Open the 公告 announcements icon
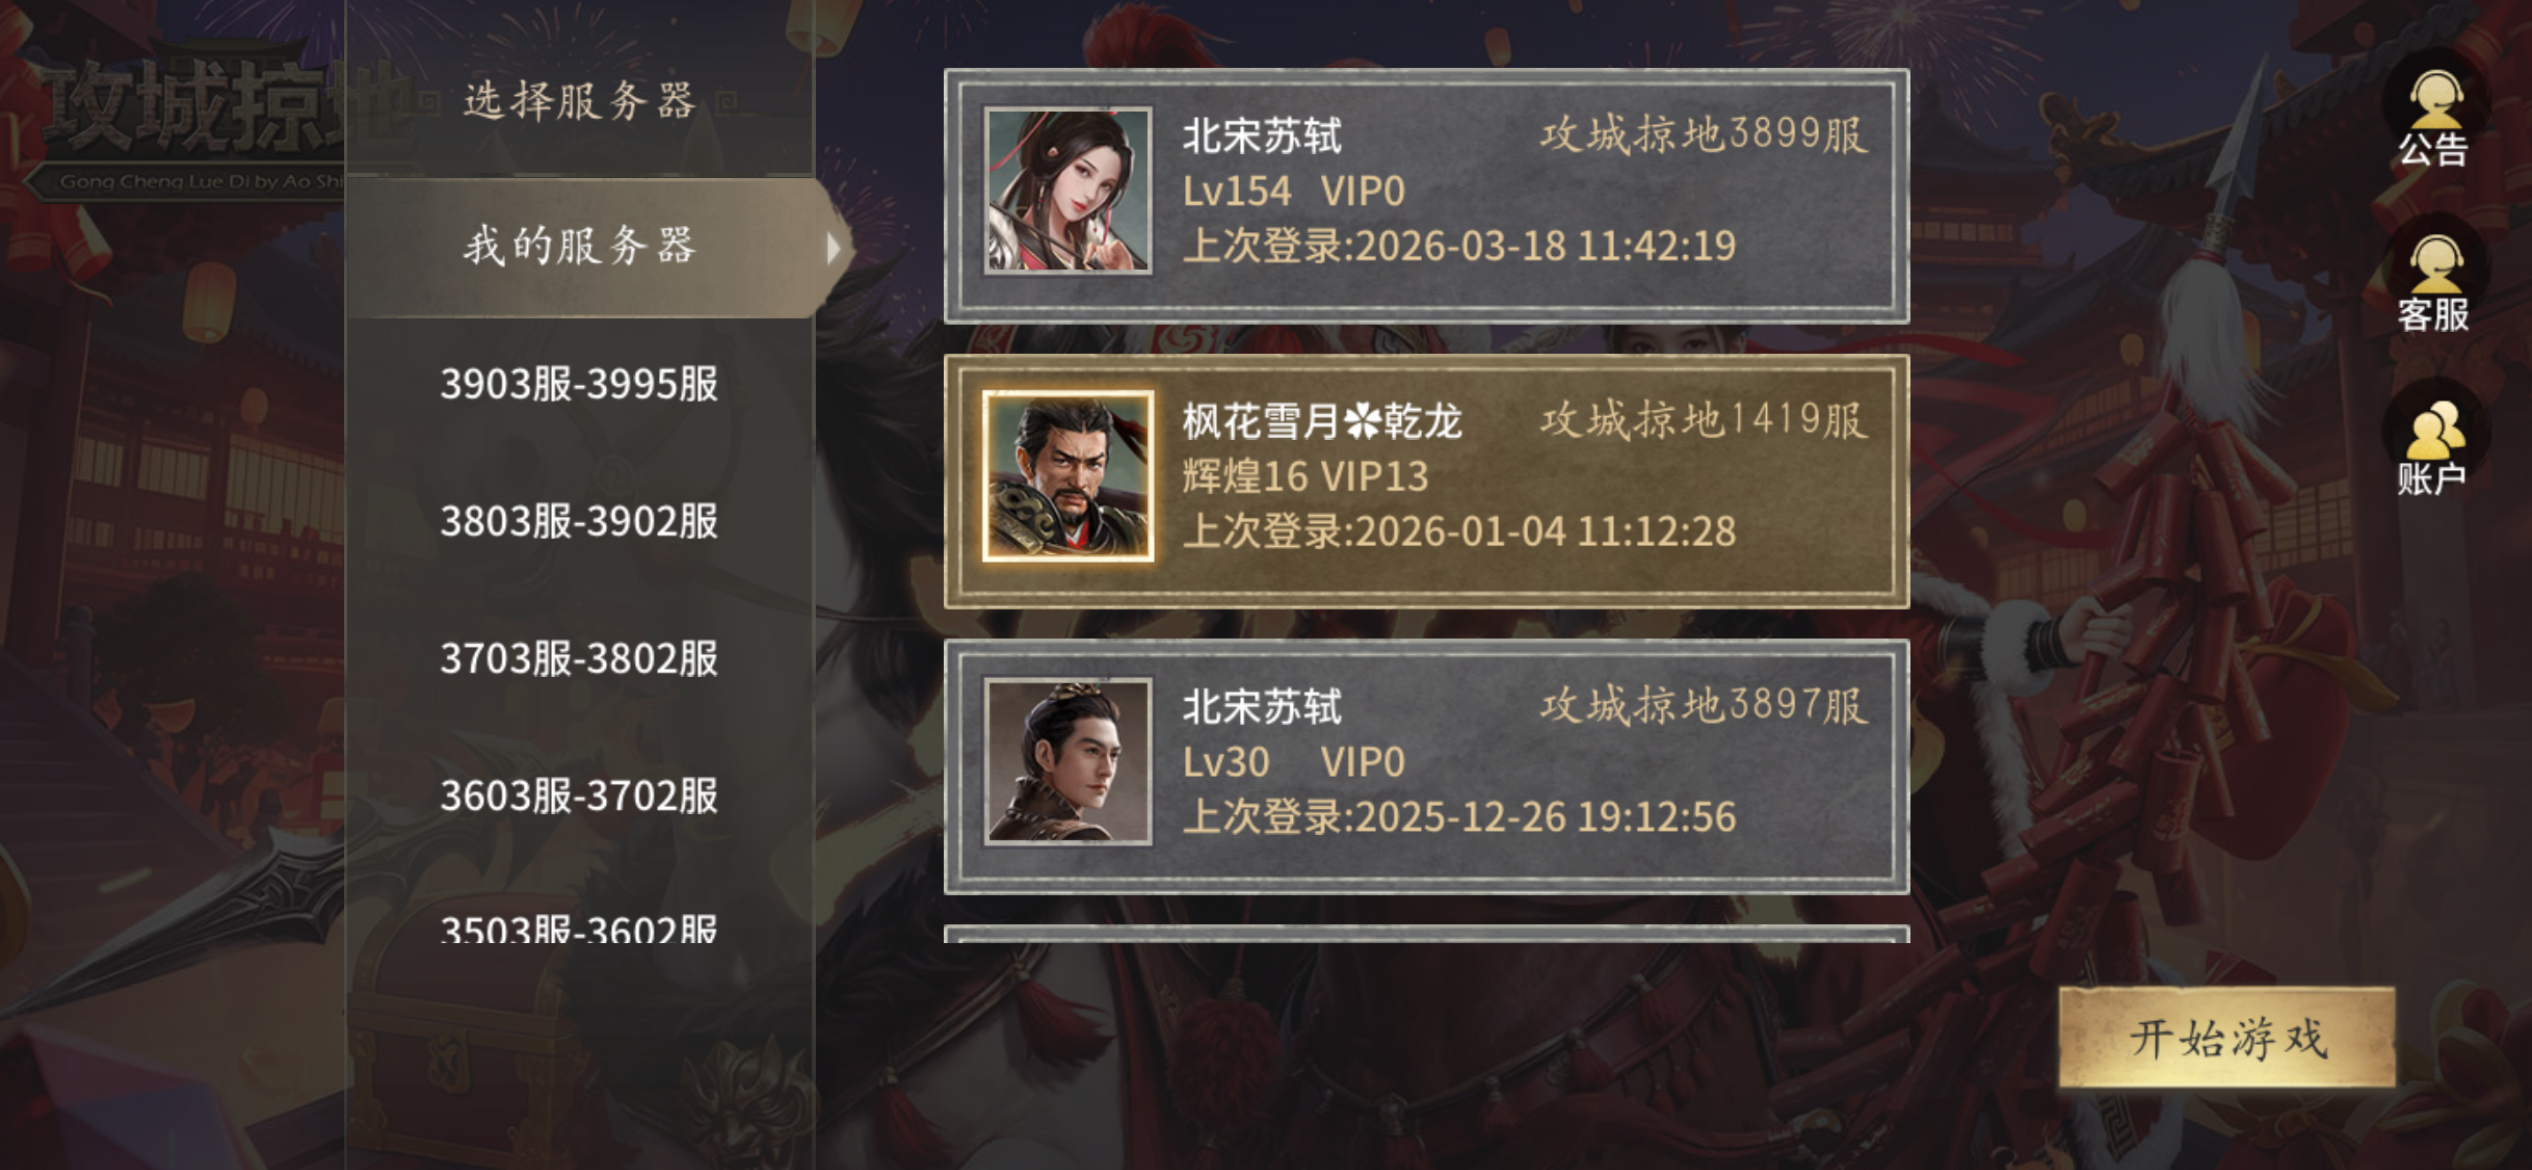Viewport: 2532px width, 1170px height. tap(2434, 119)
